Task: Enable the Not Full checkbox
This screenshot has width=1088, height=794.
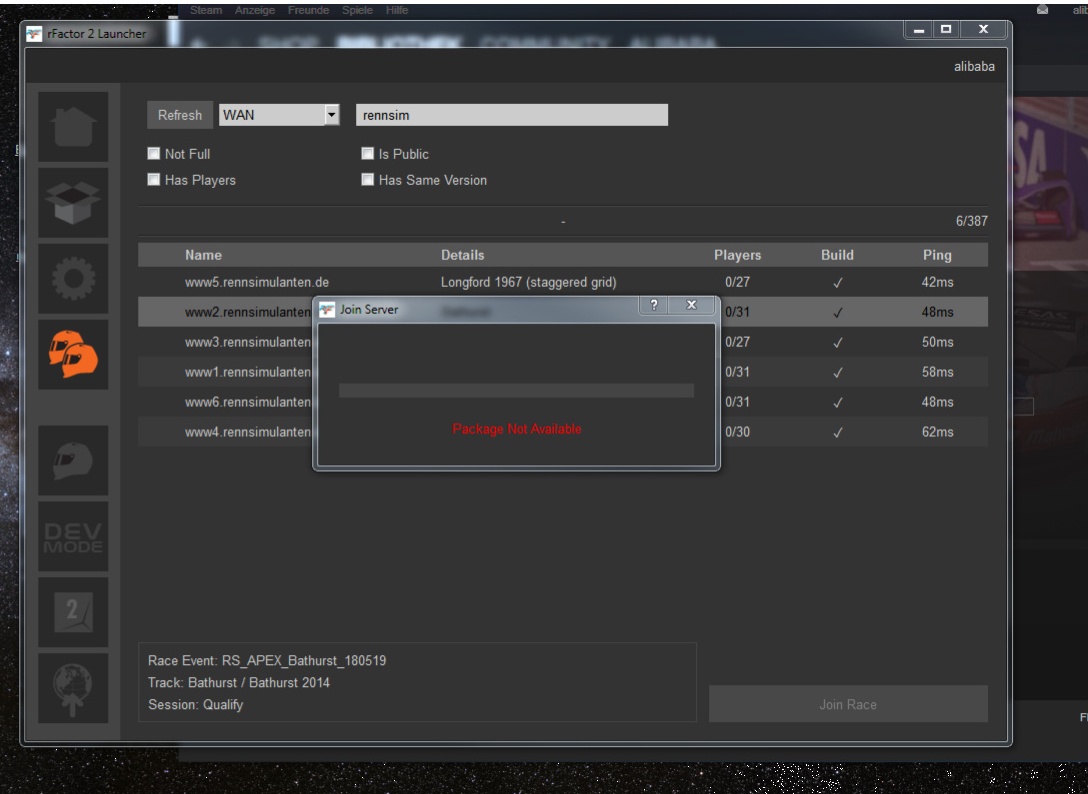Action: click(x=154, y=154)
